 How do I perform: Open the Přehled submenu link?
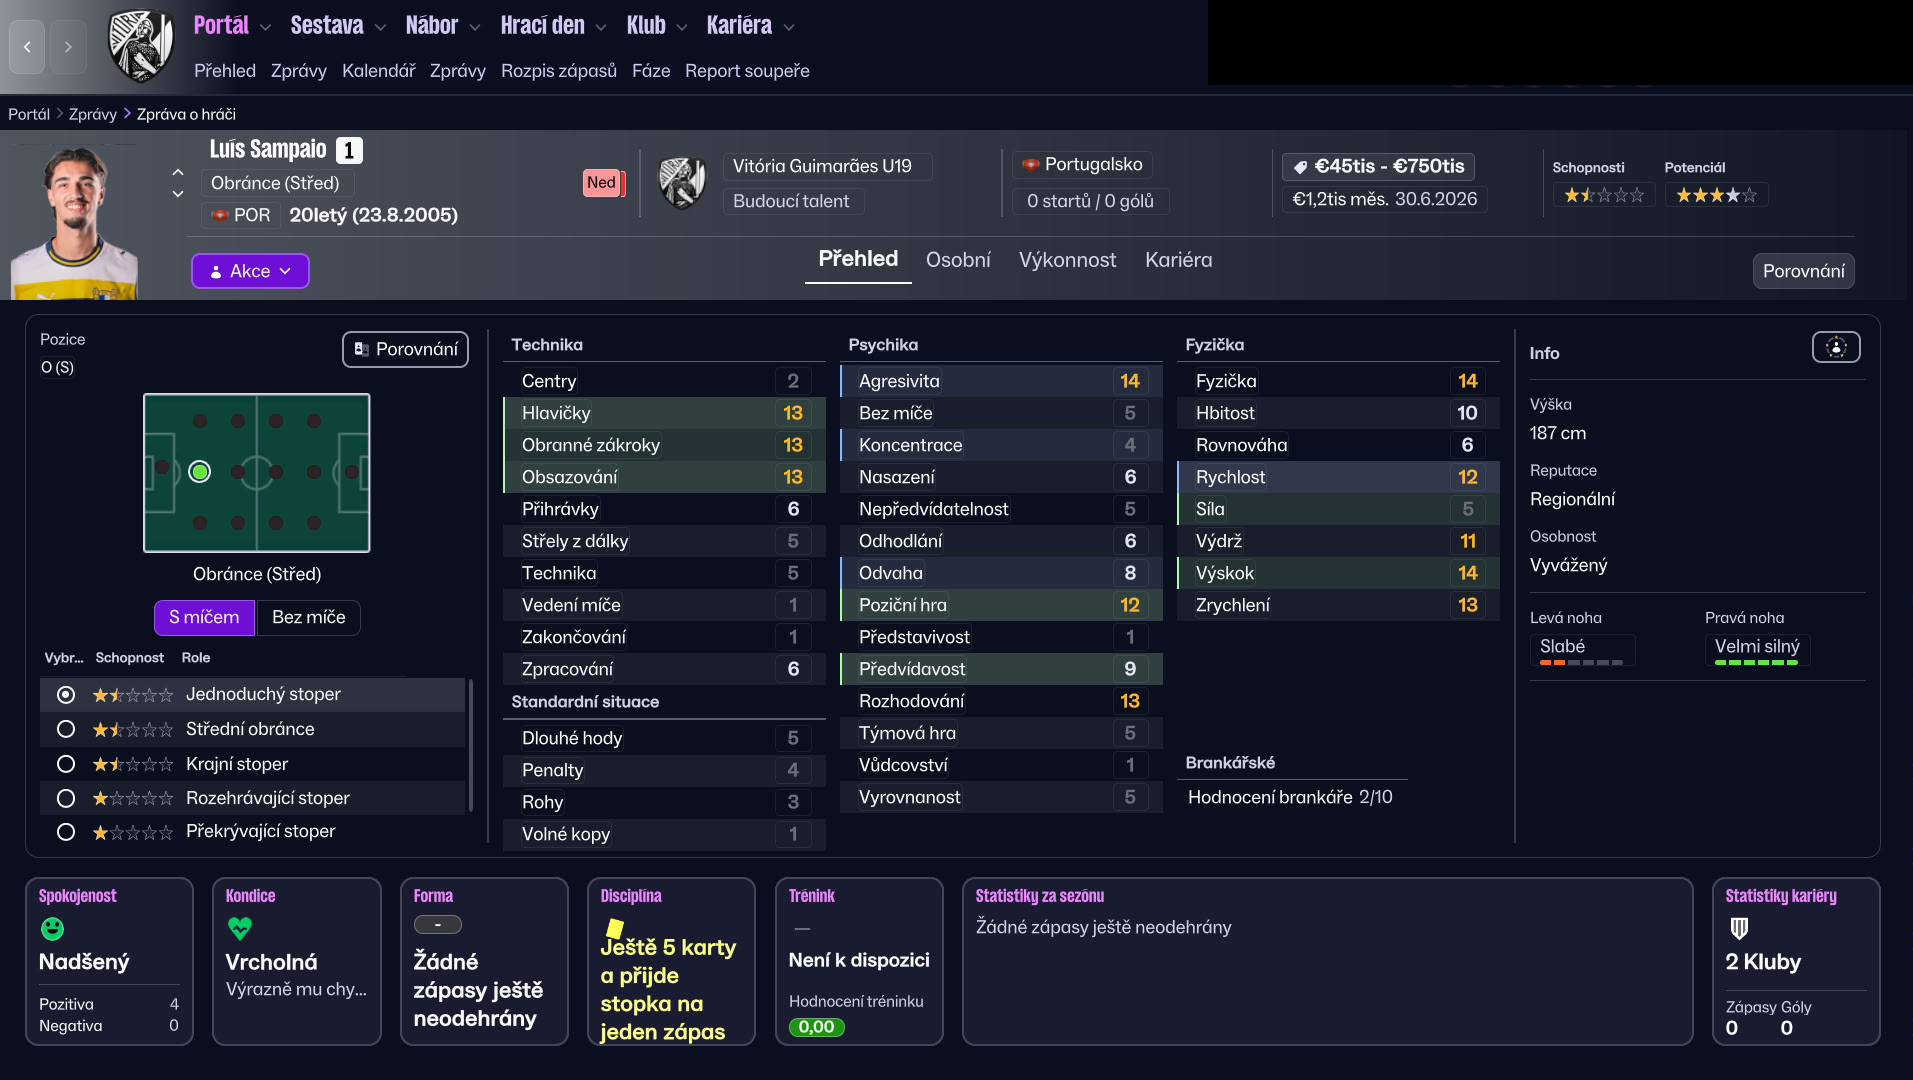point(225,71)
